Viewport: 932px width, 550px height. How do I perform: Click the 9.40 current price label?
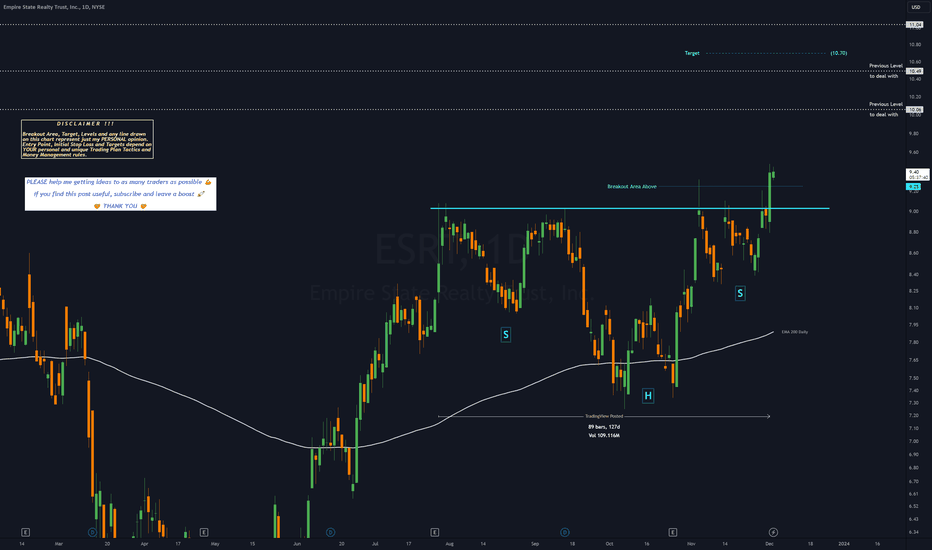click(917, 174)
